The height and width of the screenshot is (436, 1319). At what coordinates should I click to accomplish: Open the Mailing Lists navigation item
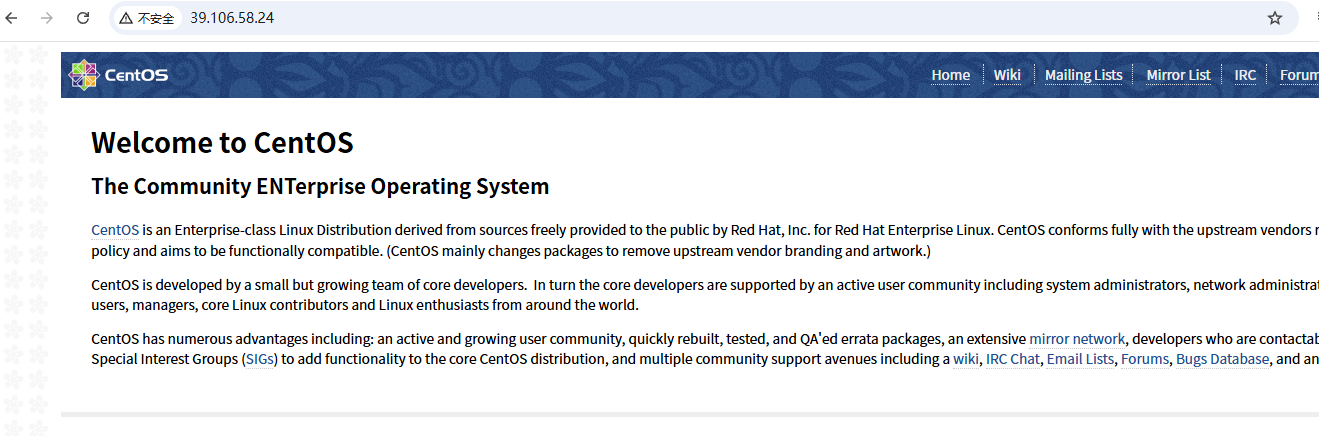(x=1084, y=75)
